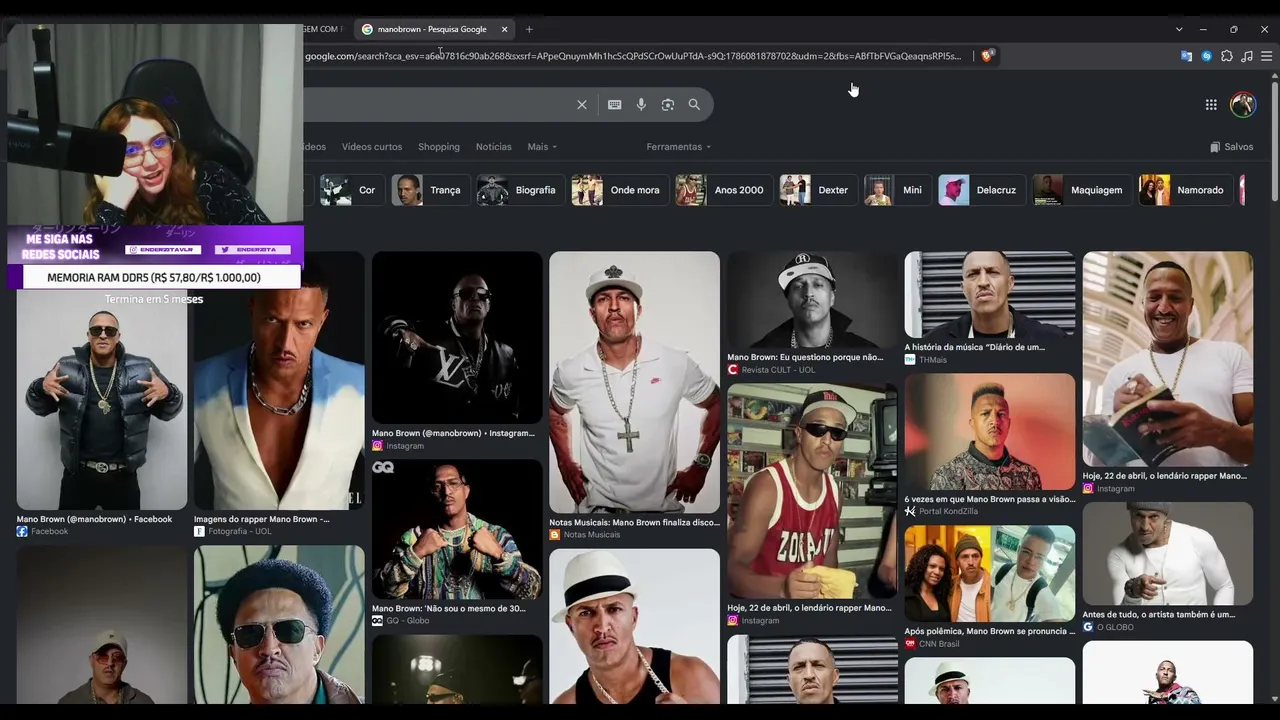
Task: Filter images by the Delacruz chip
Action: tap(980, 190)
